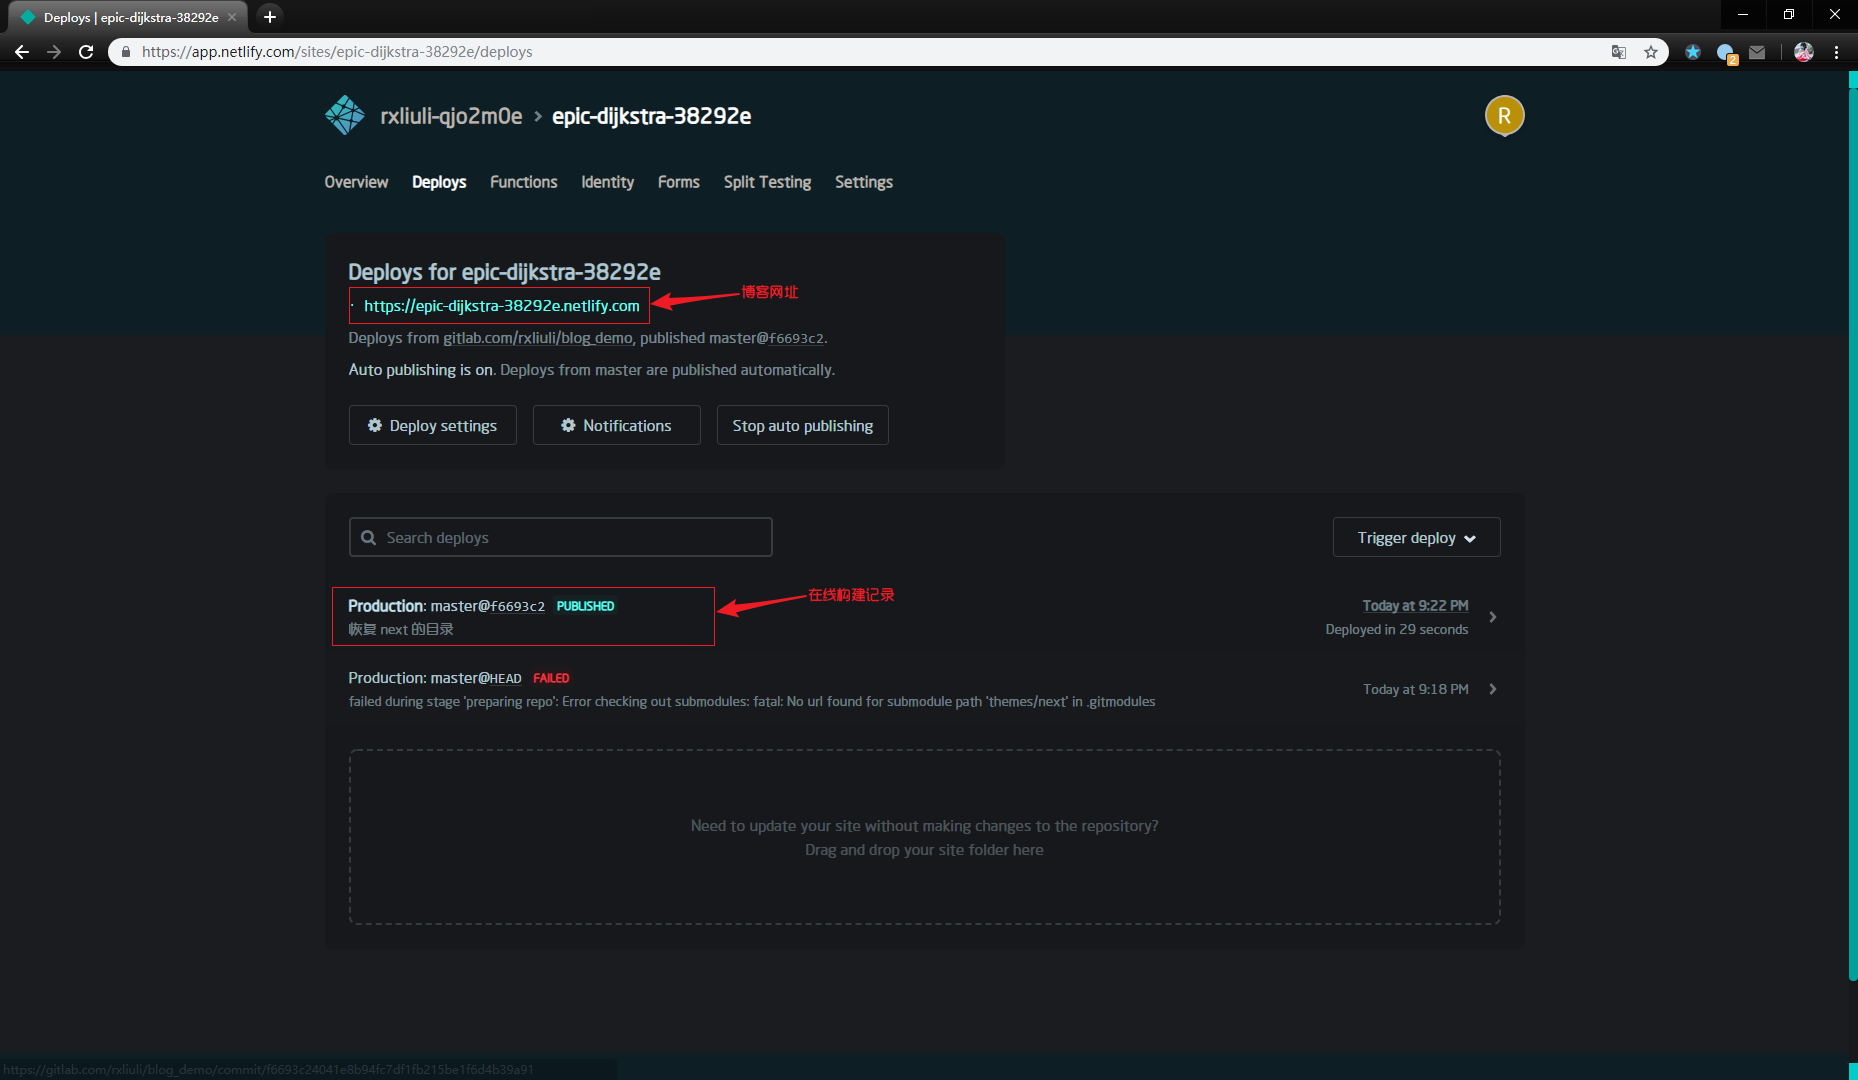Screen dimensions: 1858x1080
Task: Switch to the Overview tab
Action: click(356, 182)
